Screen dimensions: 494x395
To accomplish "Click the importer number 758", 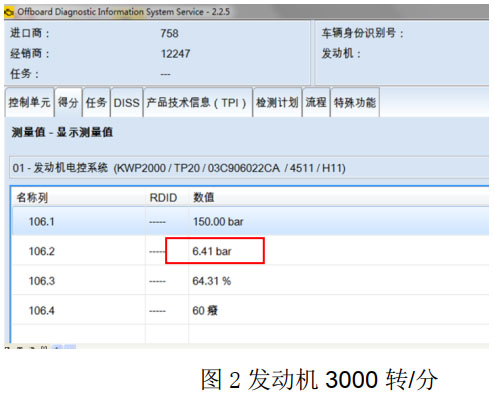I will [x=169, y=33].
